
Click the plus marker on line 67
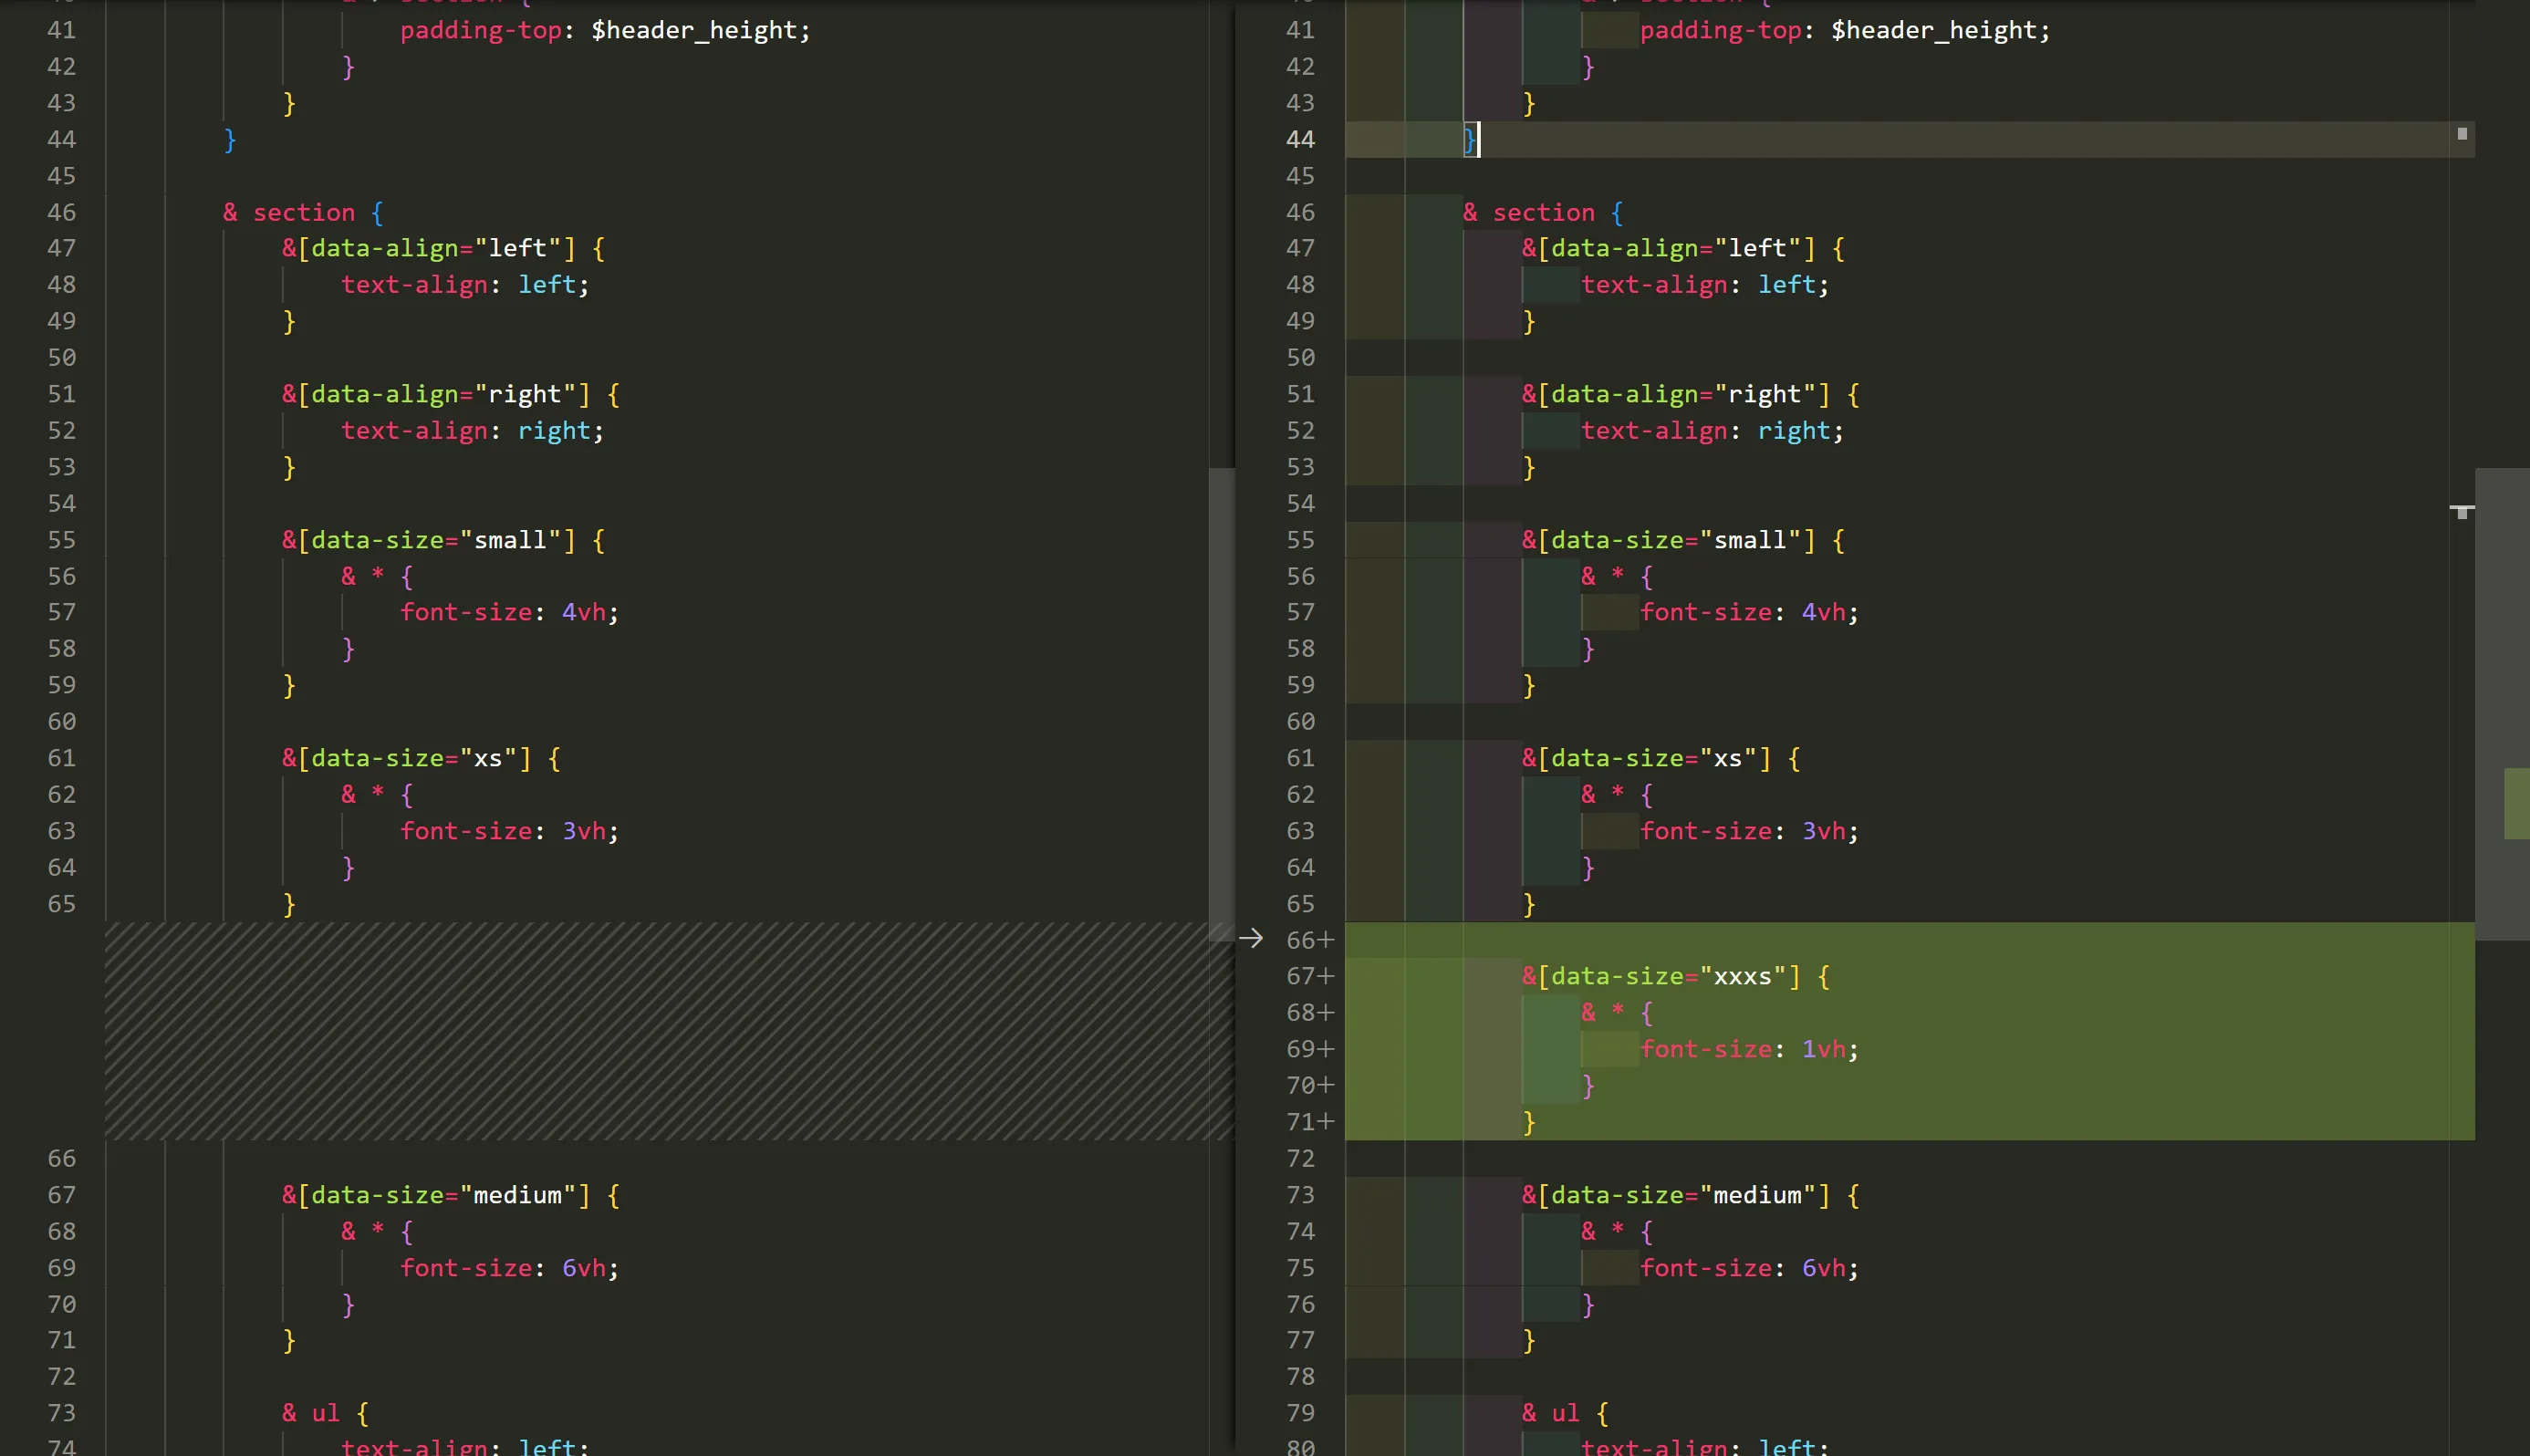1326,976
